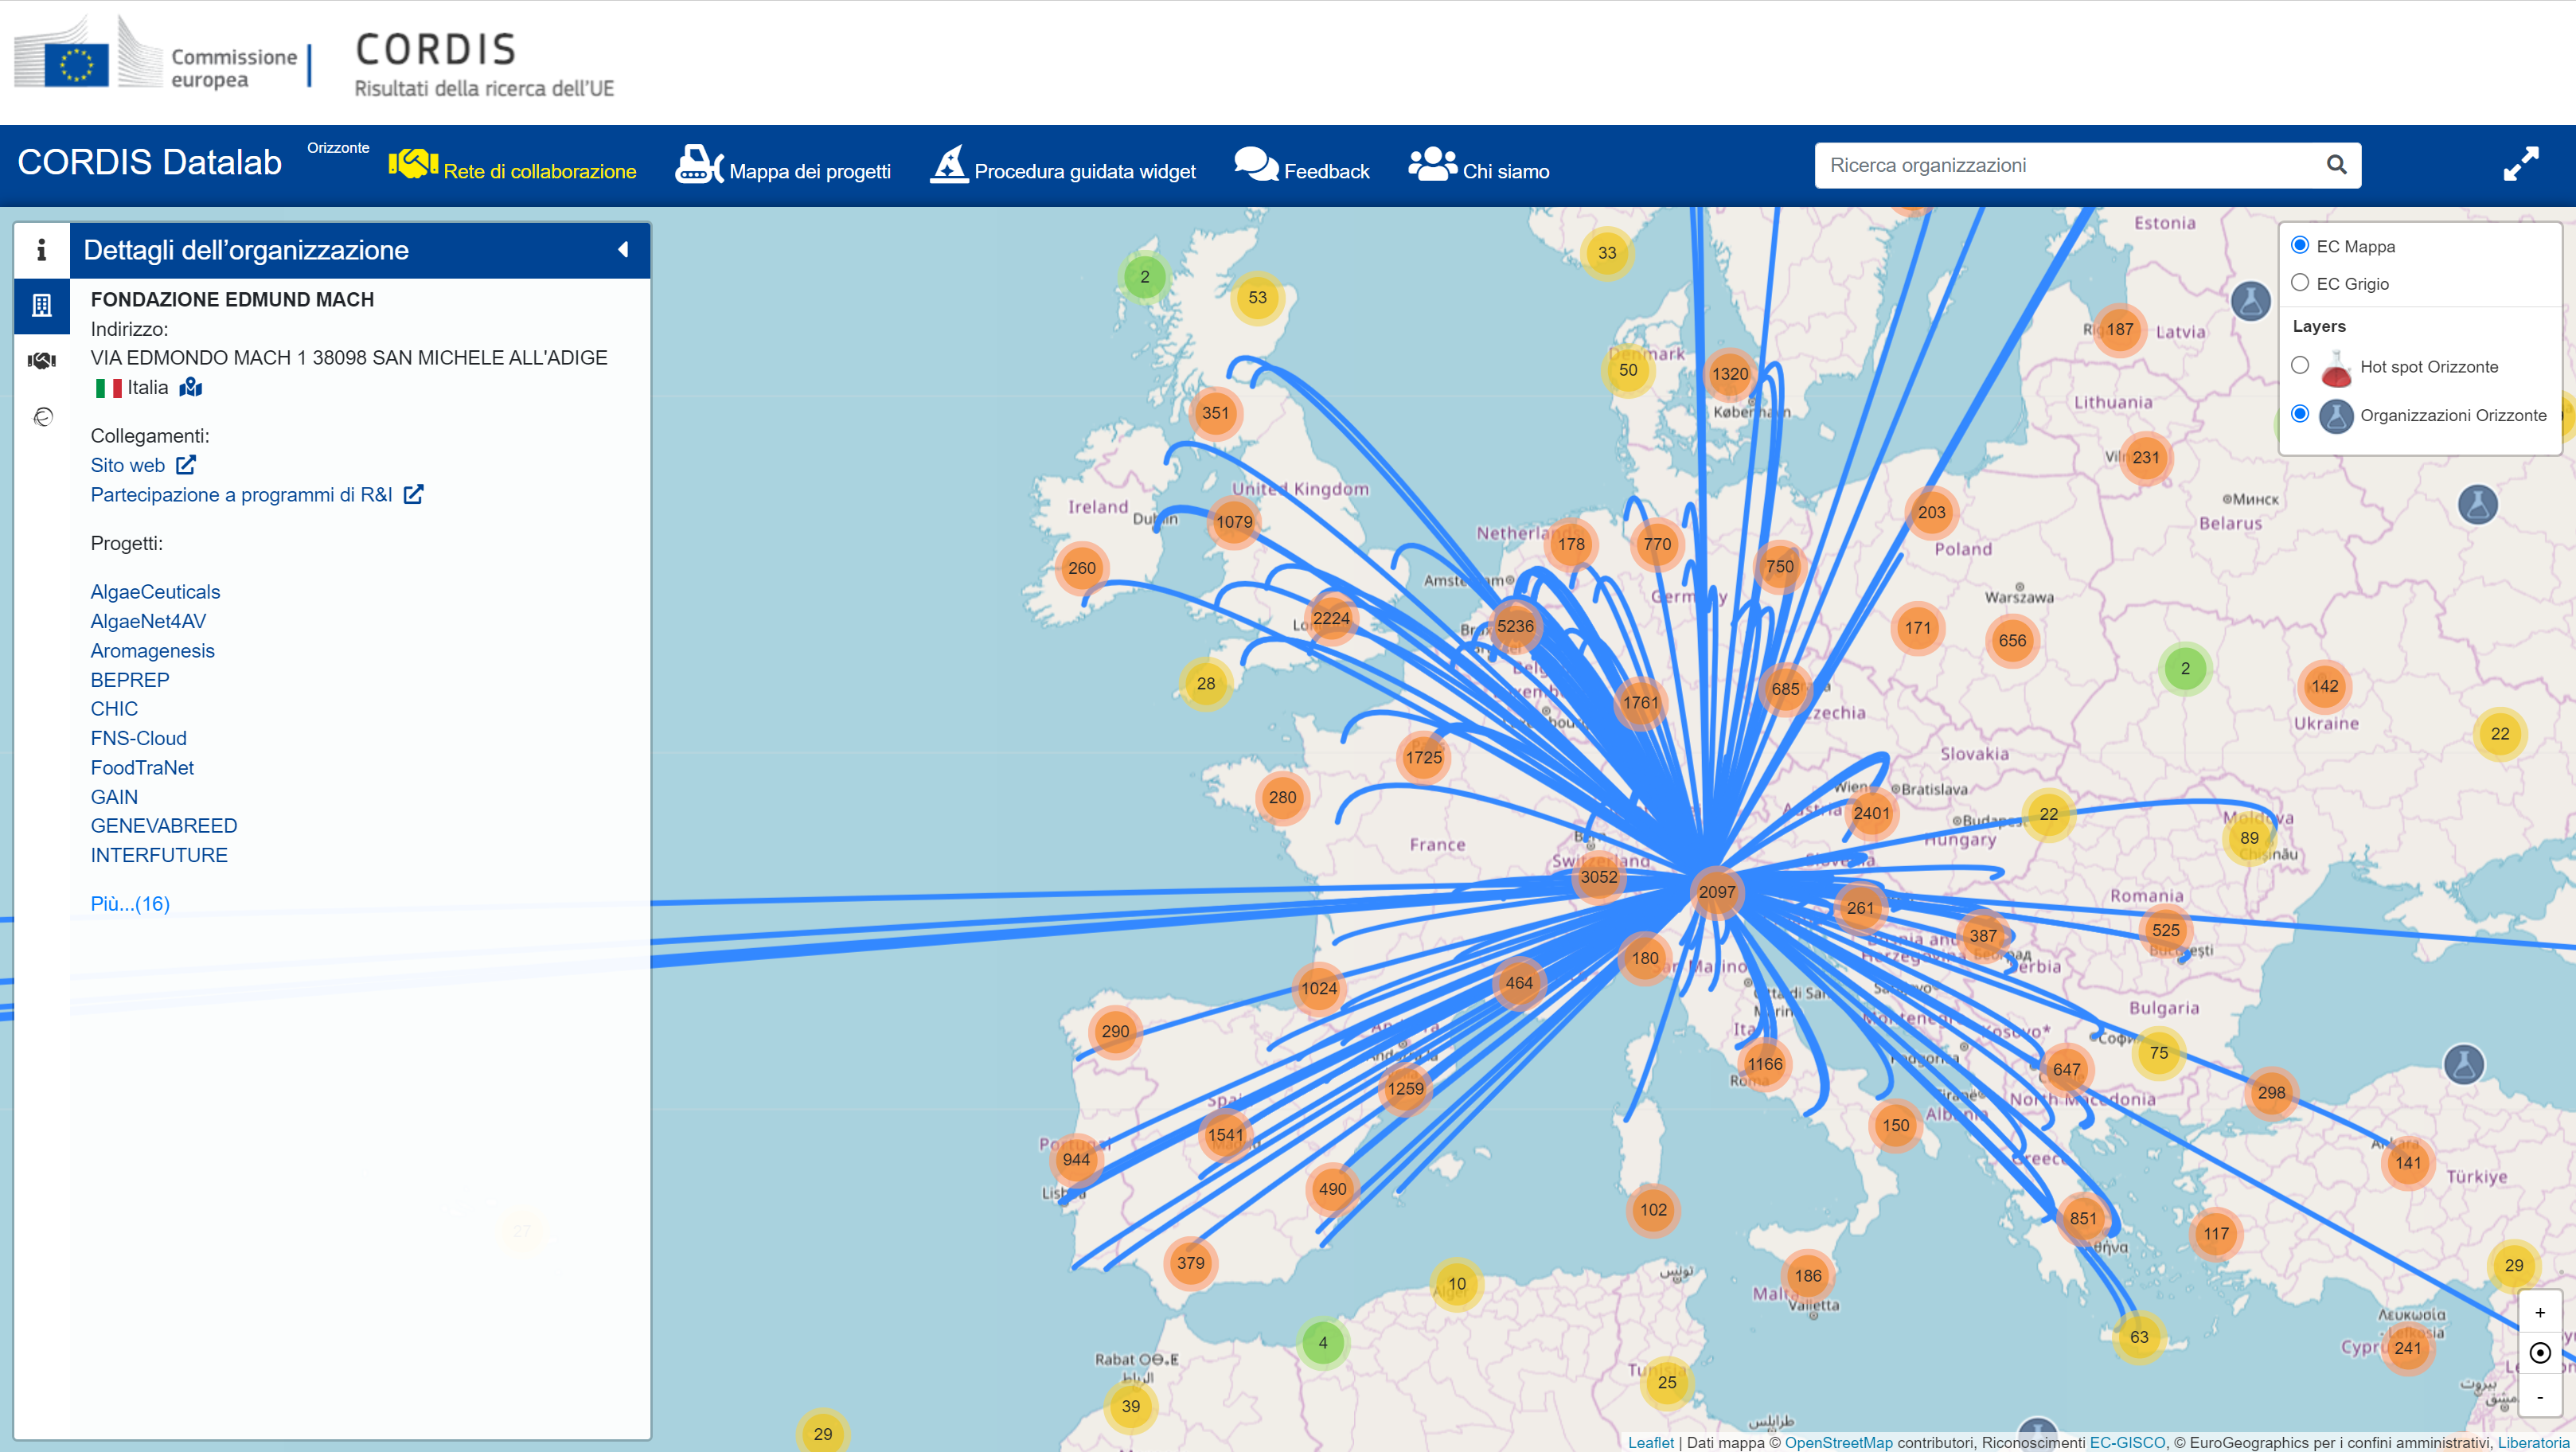The image size is (2576, 1452).
Task: Click the 1320 cluster near Copenhagen
Action: (1730, 374)
